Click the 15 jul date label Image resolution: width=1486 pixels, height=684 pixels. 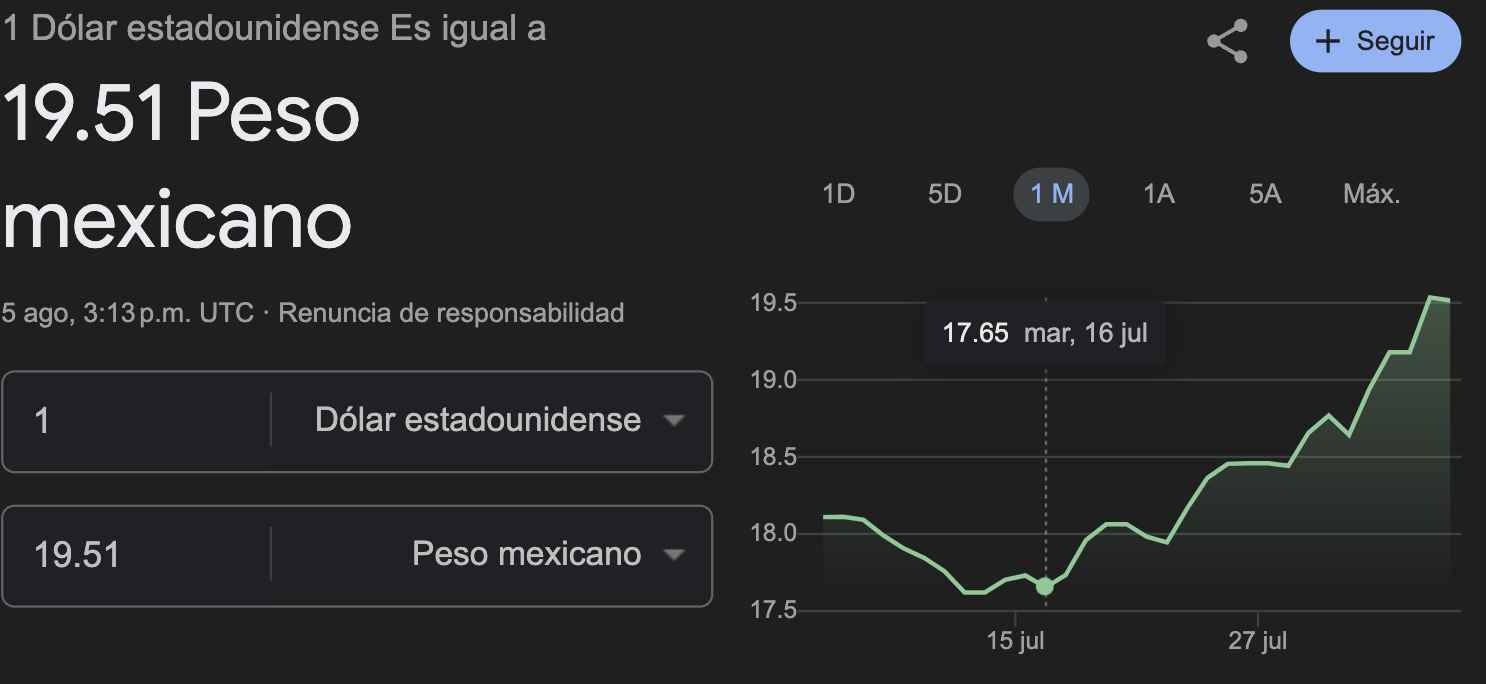1016,641
